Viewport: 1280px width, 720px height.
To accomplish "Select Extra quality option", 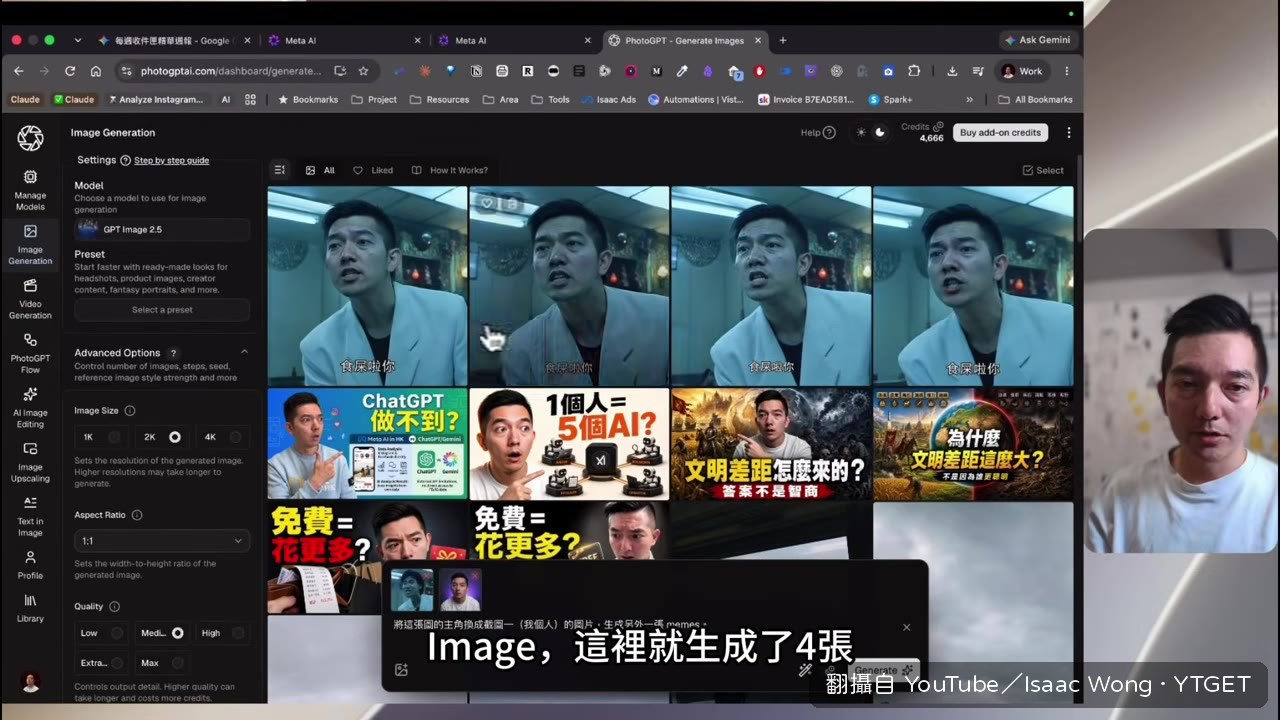I will [x=102, y=663].
